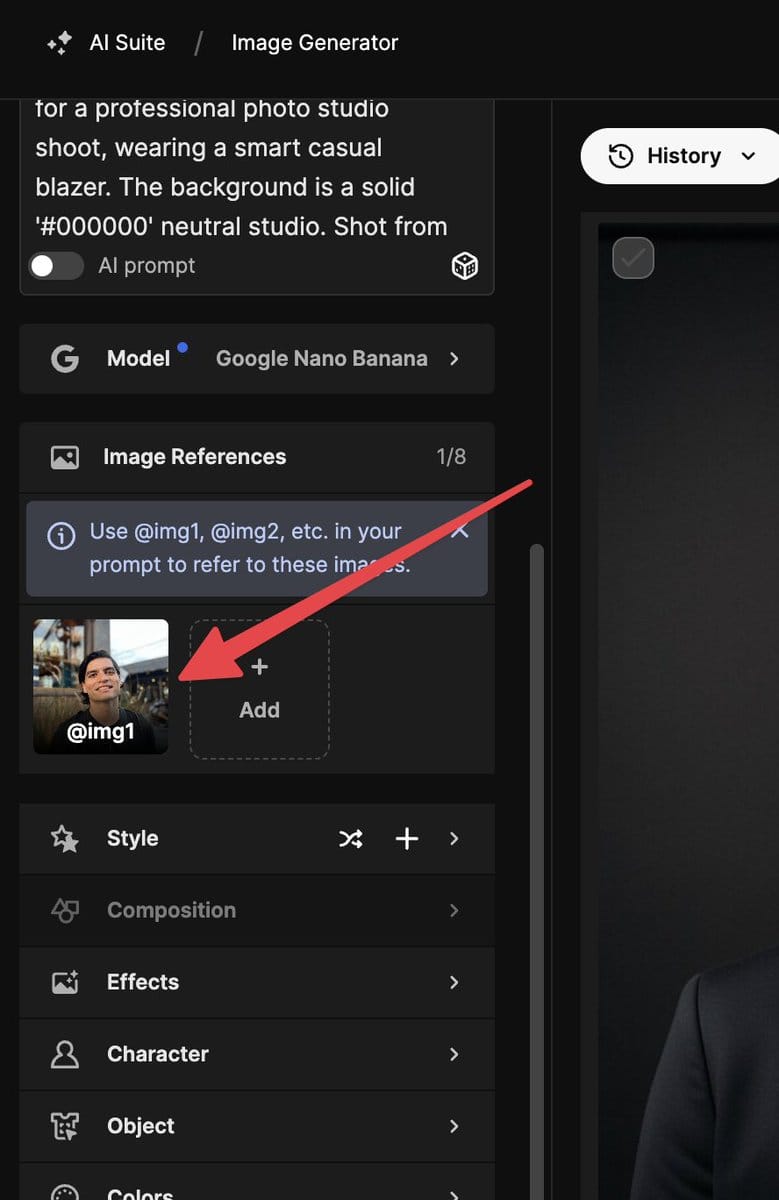
Task: Expand the Composition chevron
Action: point(454,911)
